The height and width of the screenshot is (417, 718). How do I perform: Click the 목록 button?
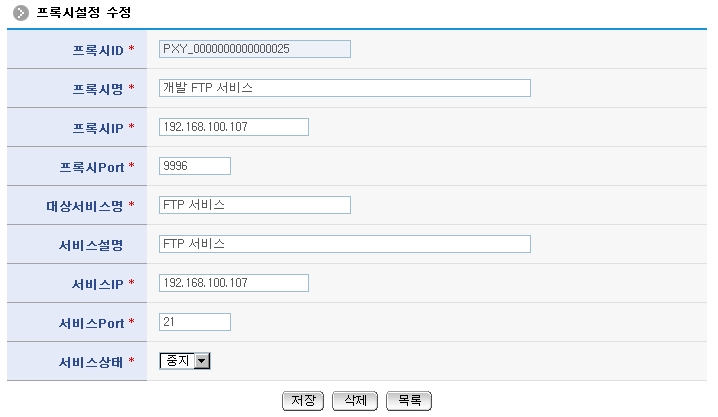click(408, 400)
